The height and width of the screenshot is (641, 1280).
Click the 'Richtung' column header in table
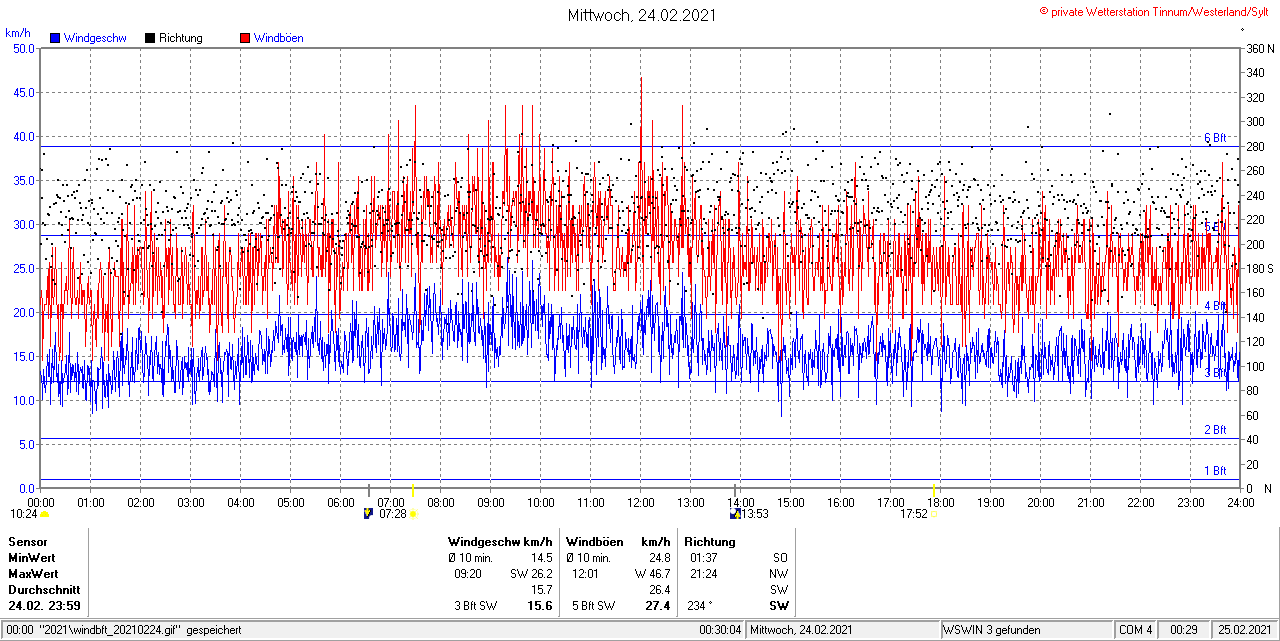pyautogui.click(x=710, y=542)
